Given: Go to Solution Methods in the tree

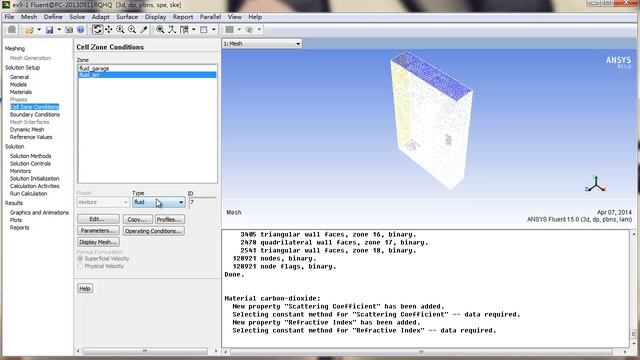Looking at the screenshot, I should click(31, 156).
